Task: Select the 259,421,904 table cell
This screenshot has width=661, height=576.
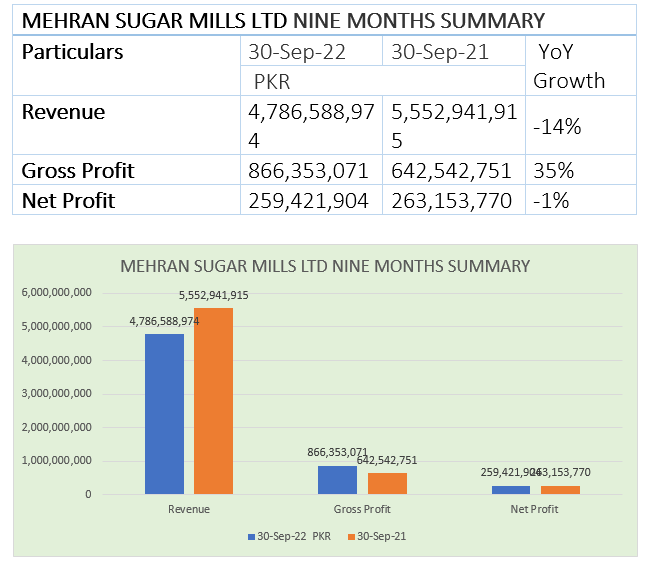Action: point(311,200)
